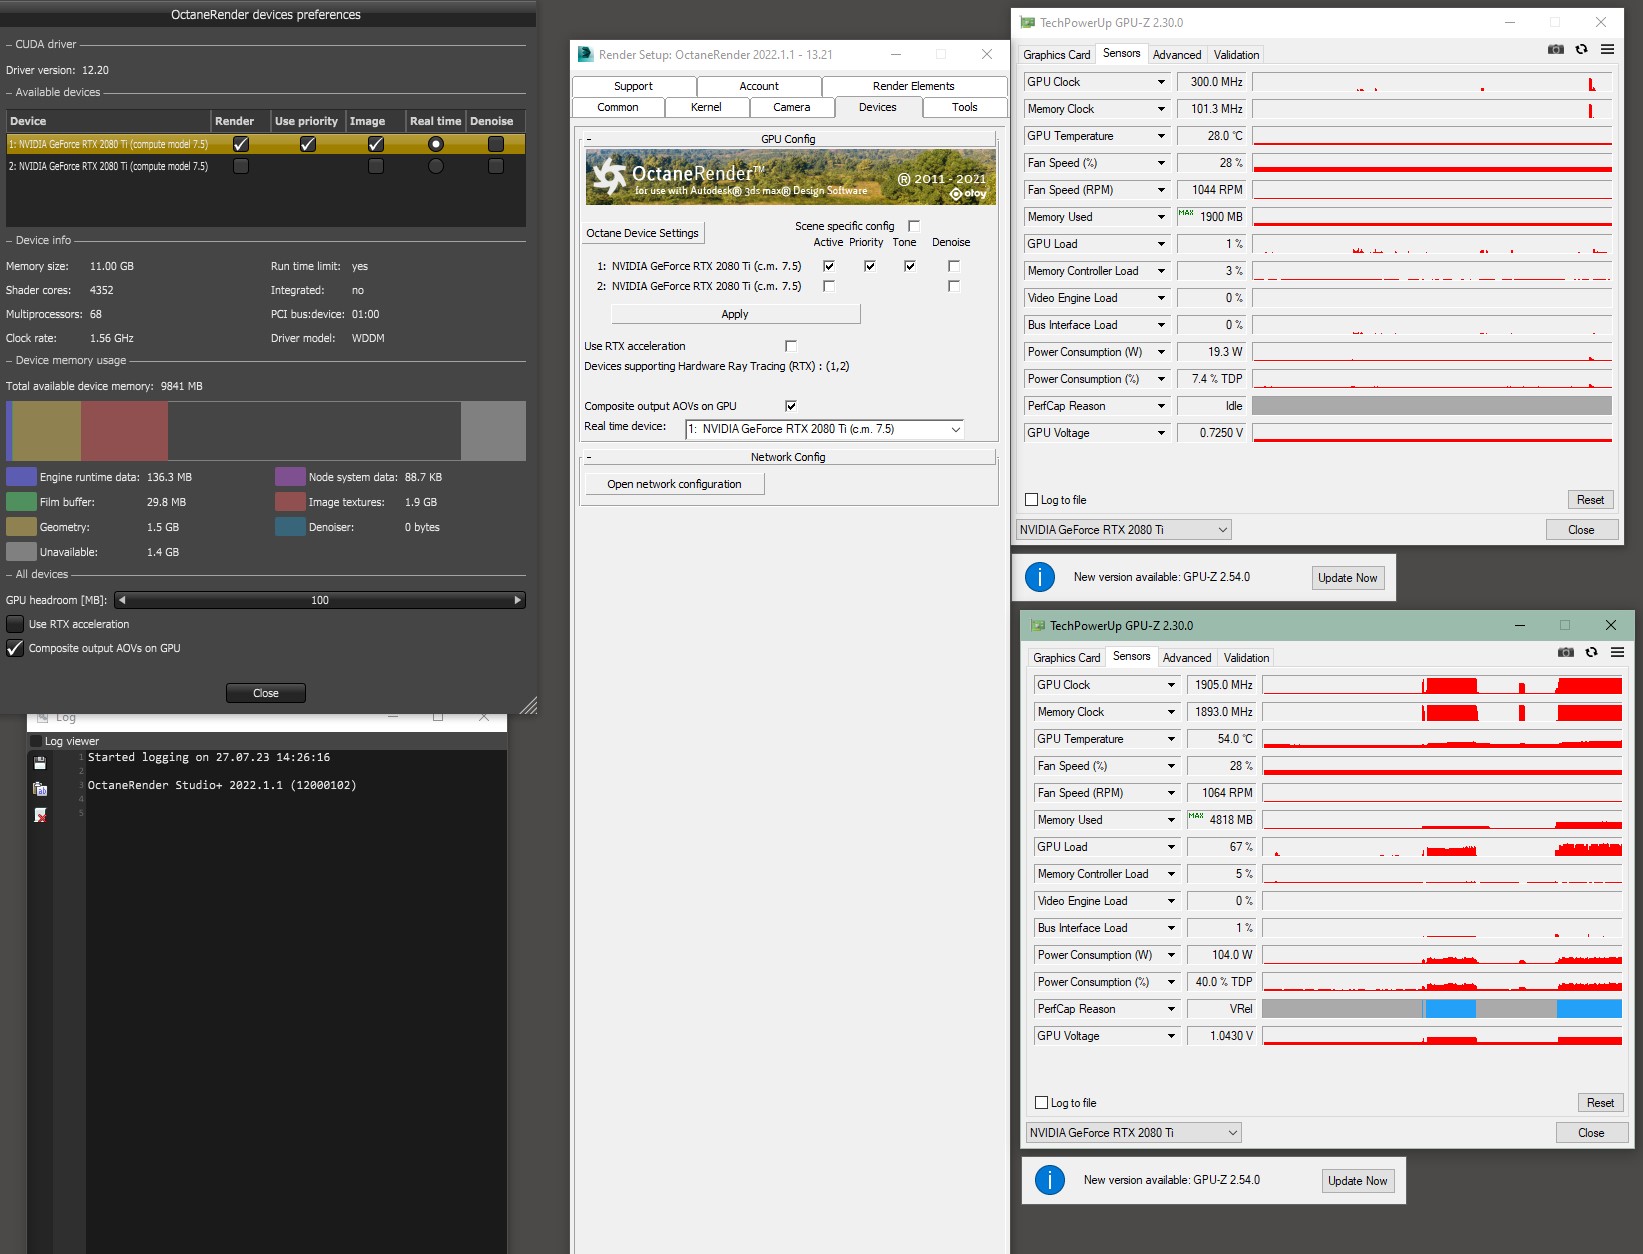Open Advanced tab in lower GPU-Z window
Screen dimensions: 1643x1254
pyautogui.click(x=1187, y=658)
